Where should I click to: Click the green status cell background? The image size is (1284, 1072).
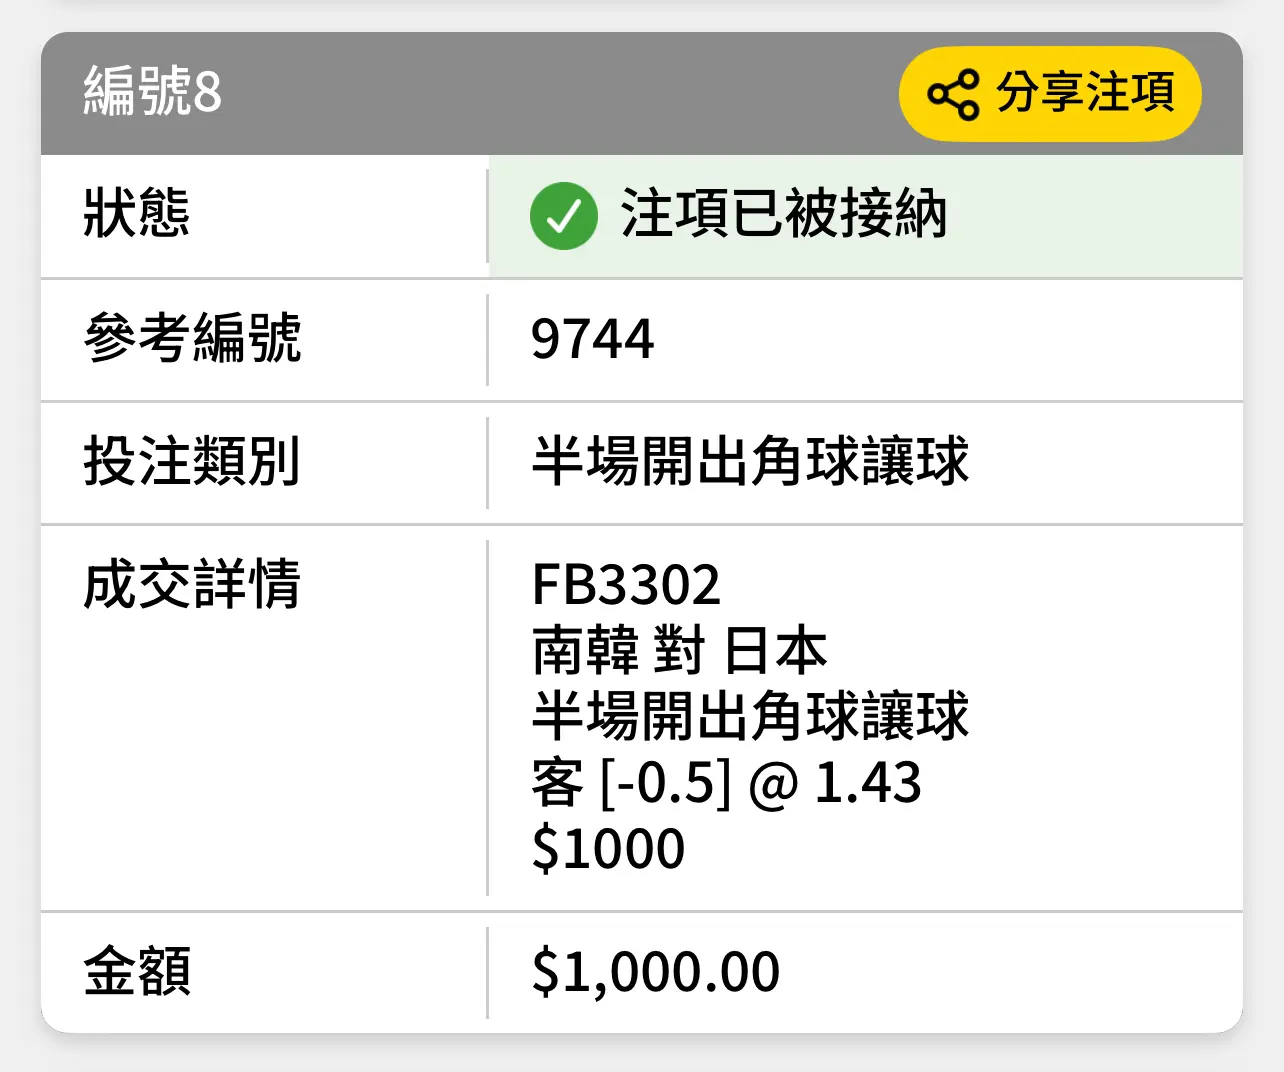[866, 217]
